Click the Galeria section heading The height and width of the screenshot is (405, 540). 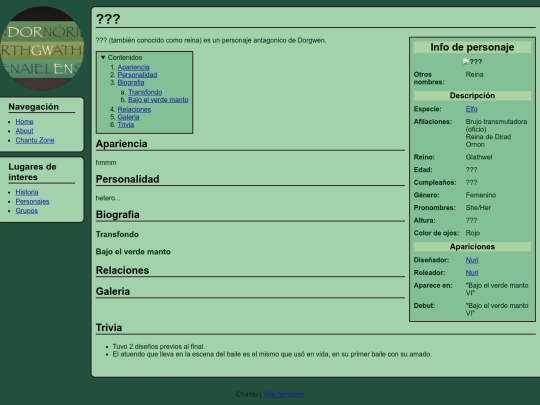[113, 291]
